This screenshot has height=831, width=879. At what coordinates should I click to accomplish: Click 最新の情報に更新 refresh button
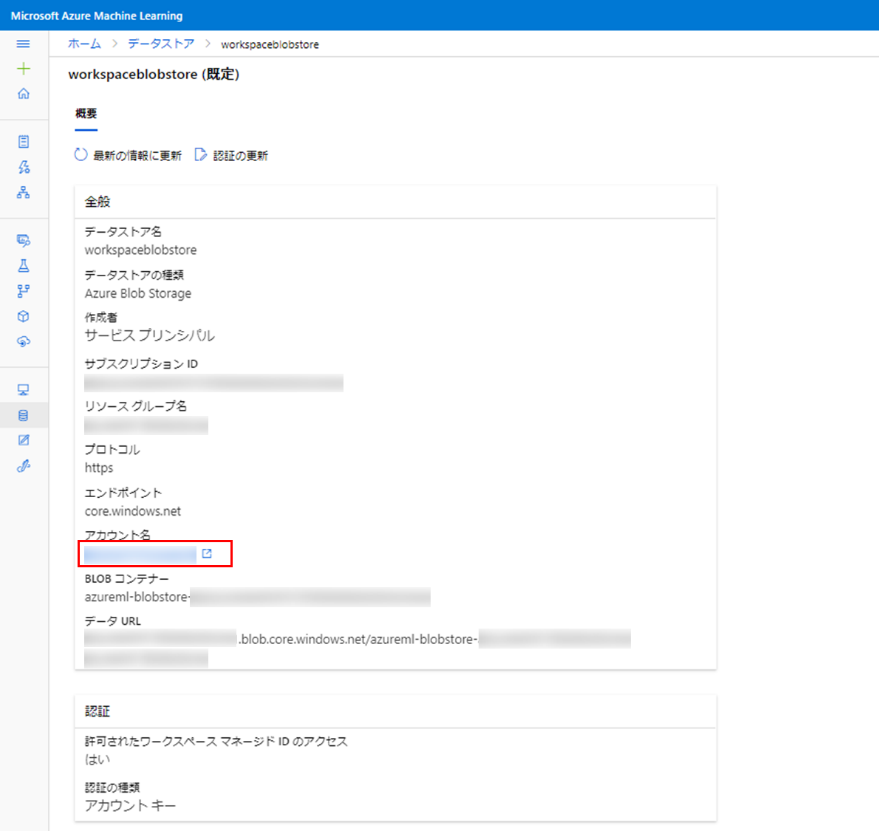coord(128,155)
